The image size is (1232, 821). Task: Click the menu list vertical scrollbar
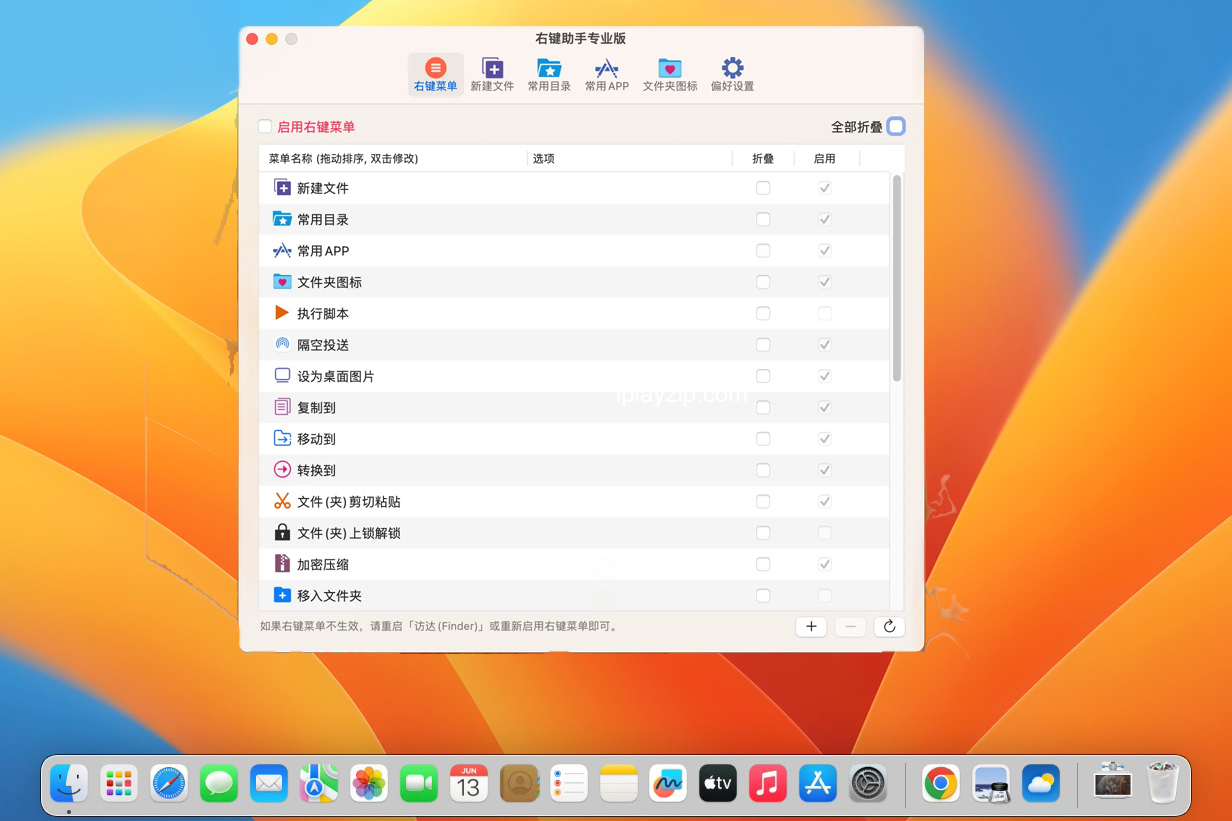(x=897, y=278)
